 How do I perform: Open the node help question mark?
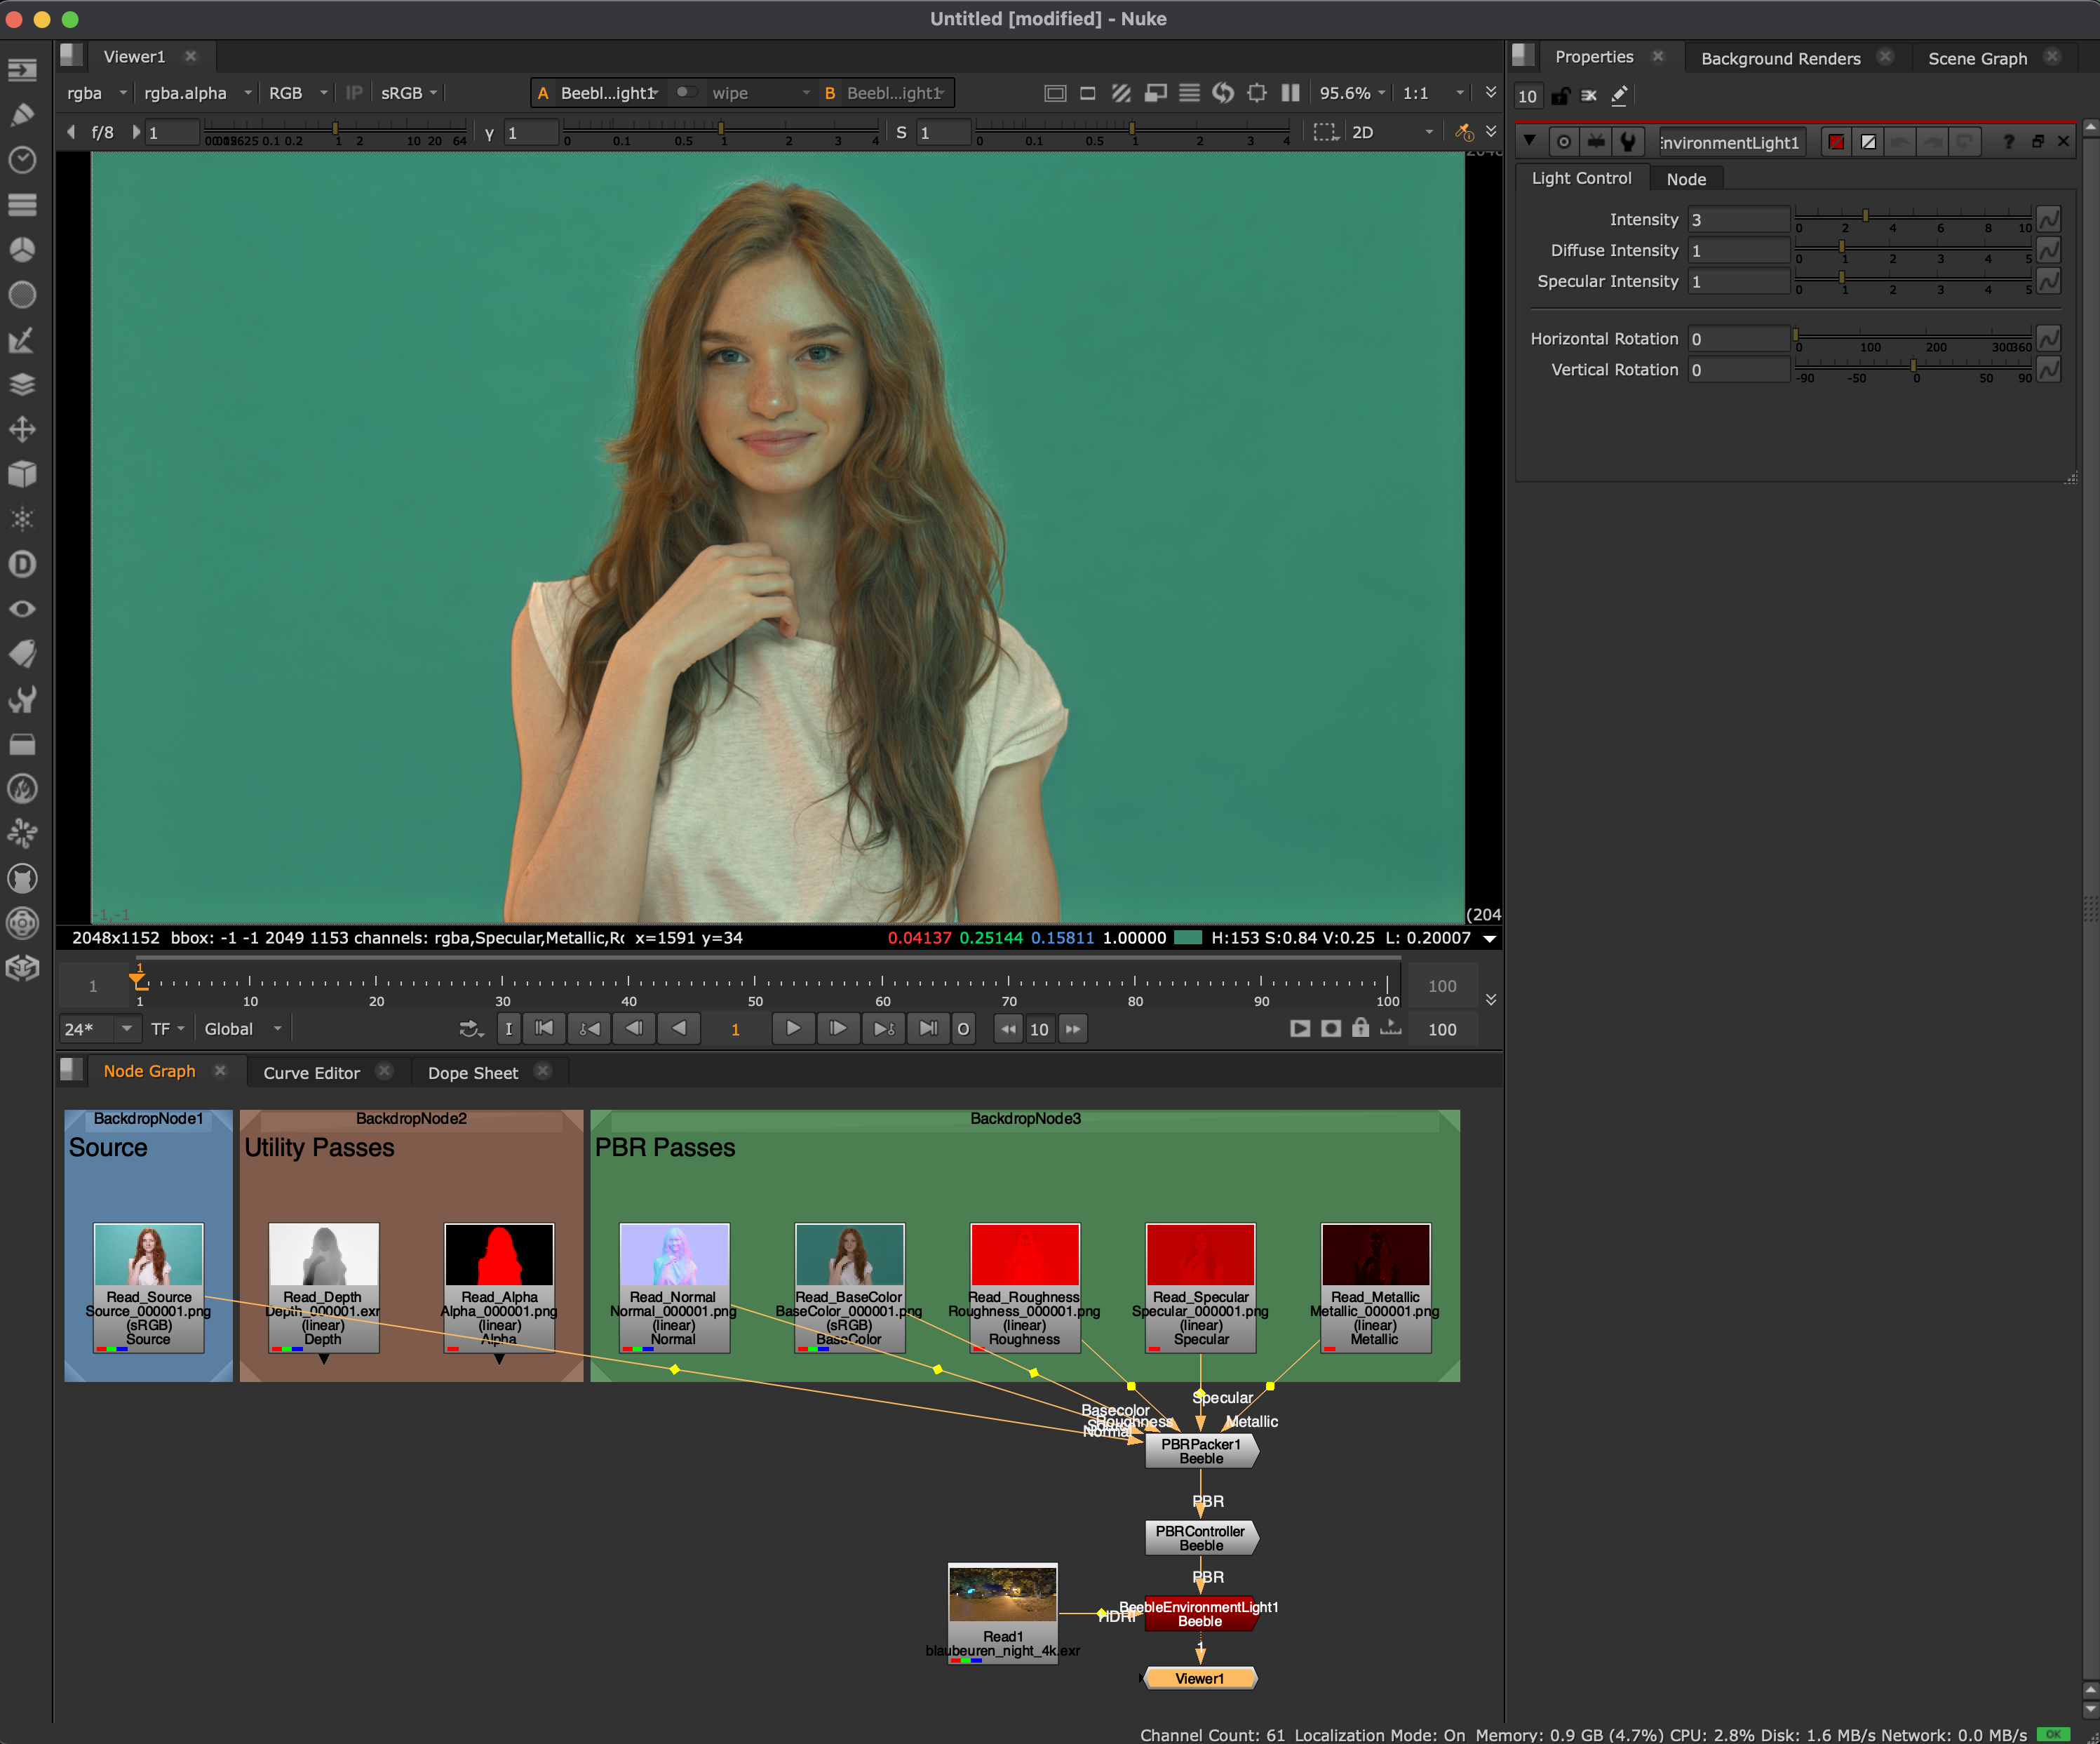2008,142
